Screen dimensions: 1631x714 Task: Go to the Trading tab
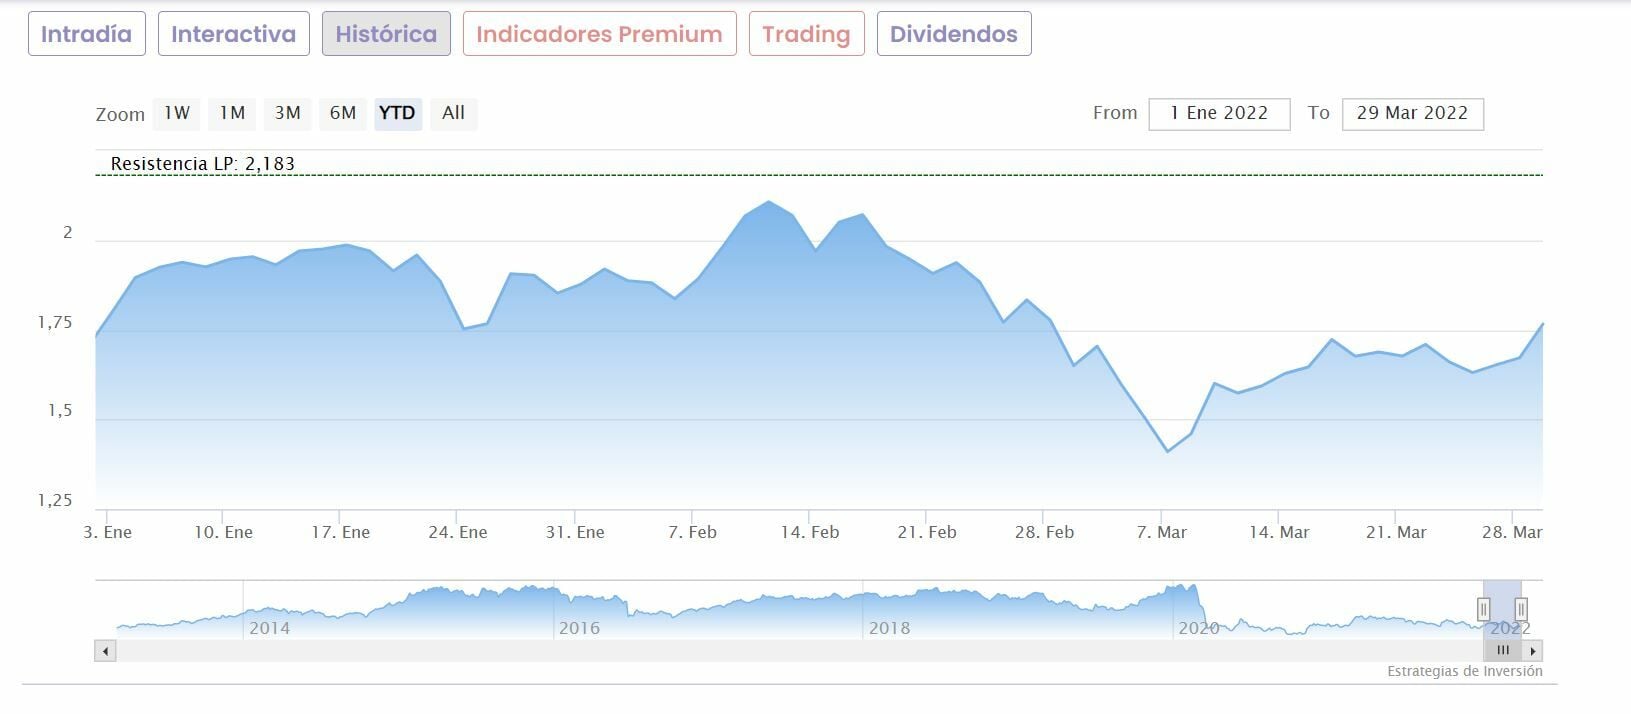coord(806,34)
